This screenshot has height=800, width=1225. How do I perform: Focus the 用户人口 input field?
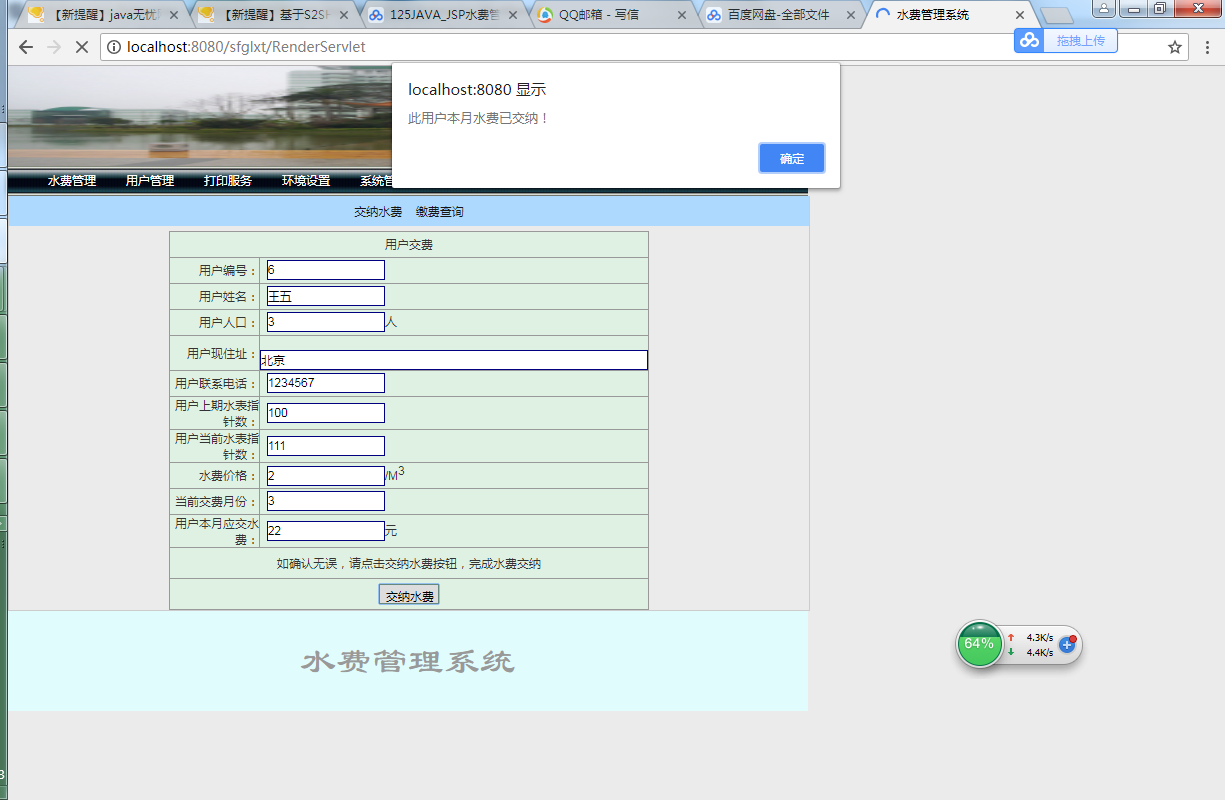326,322
